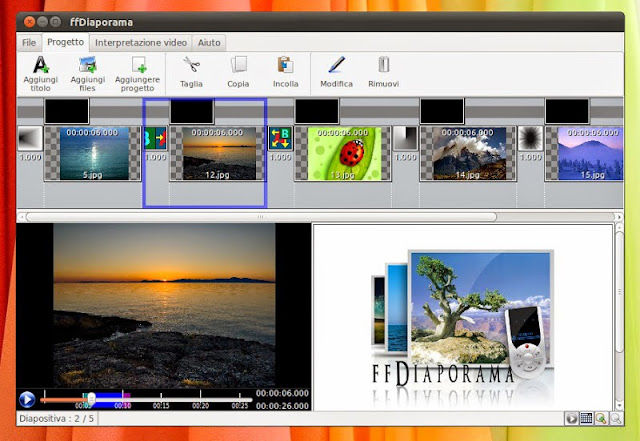The height and width of the screenshot is (441, 640).
Task: Open the File tab
Action: [x=29, y=42]
